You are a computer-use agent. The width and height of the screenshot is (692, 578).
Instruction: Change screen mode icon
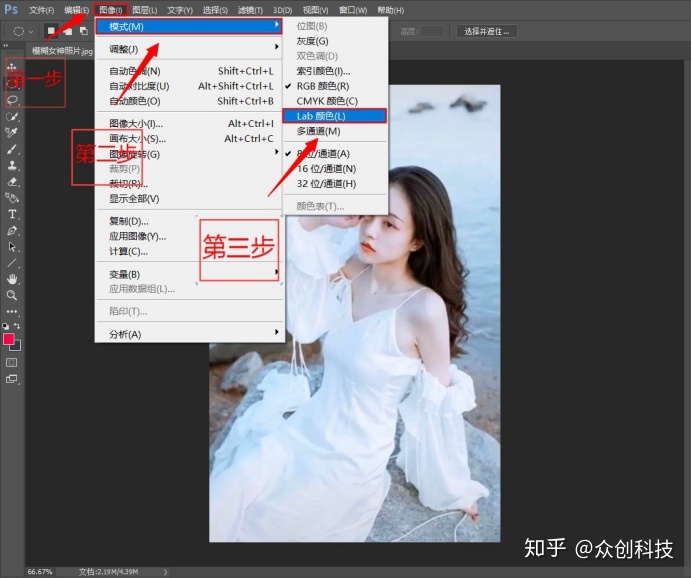(12, 379)
